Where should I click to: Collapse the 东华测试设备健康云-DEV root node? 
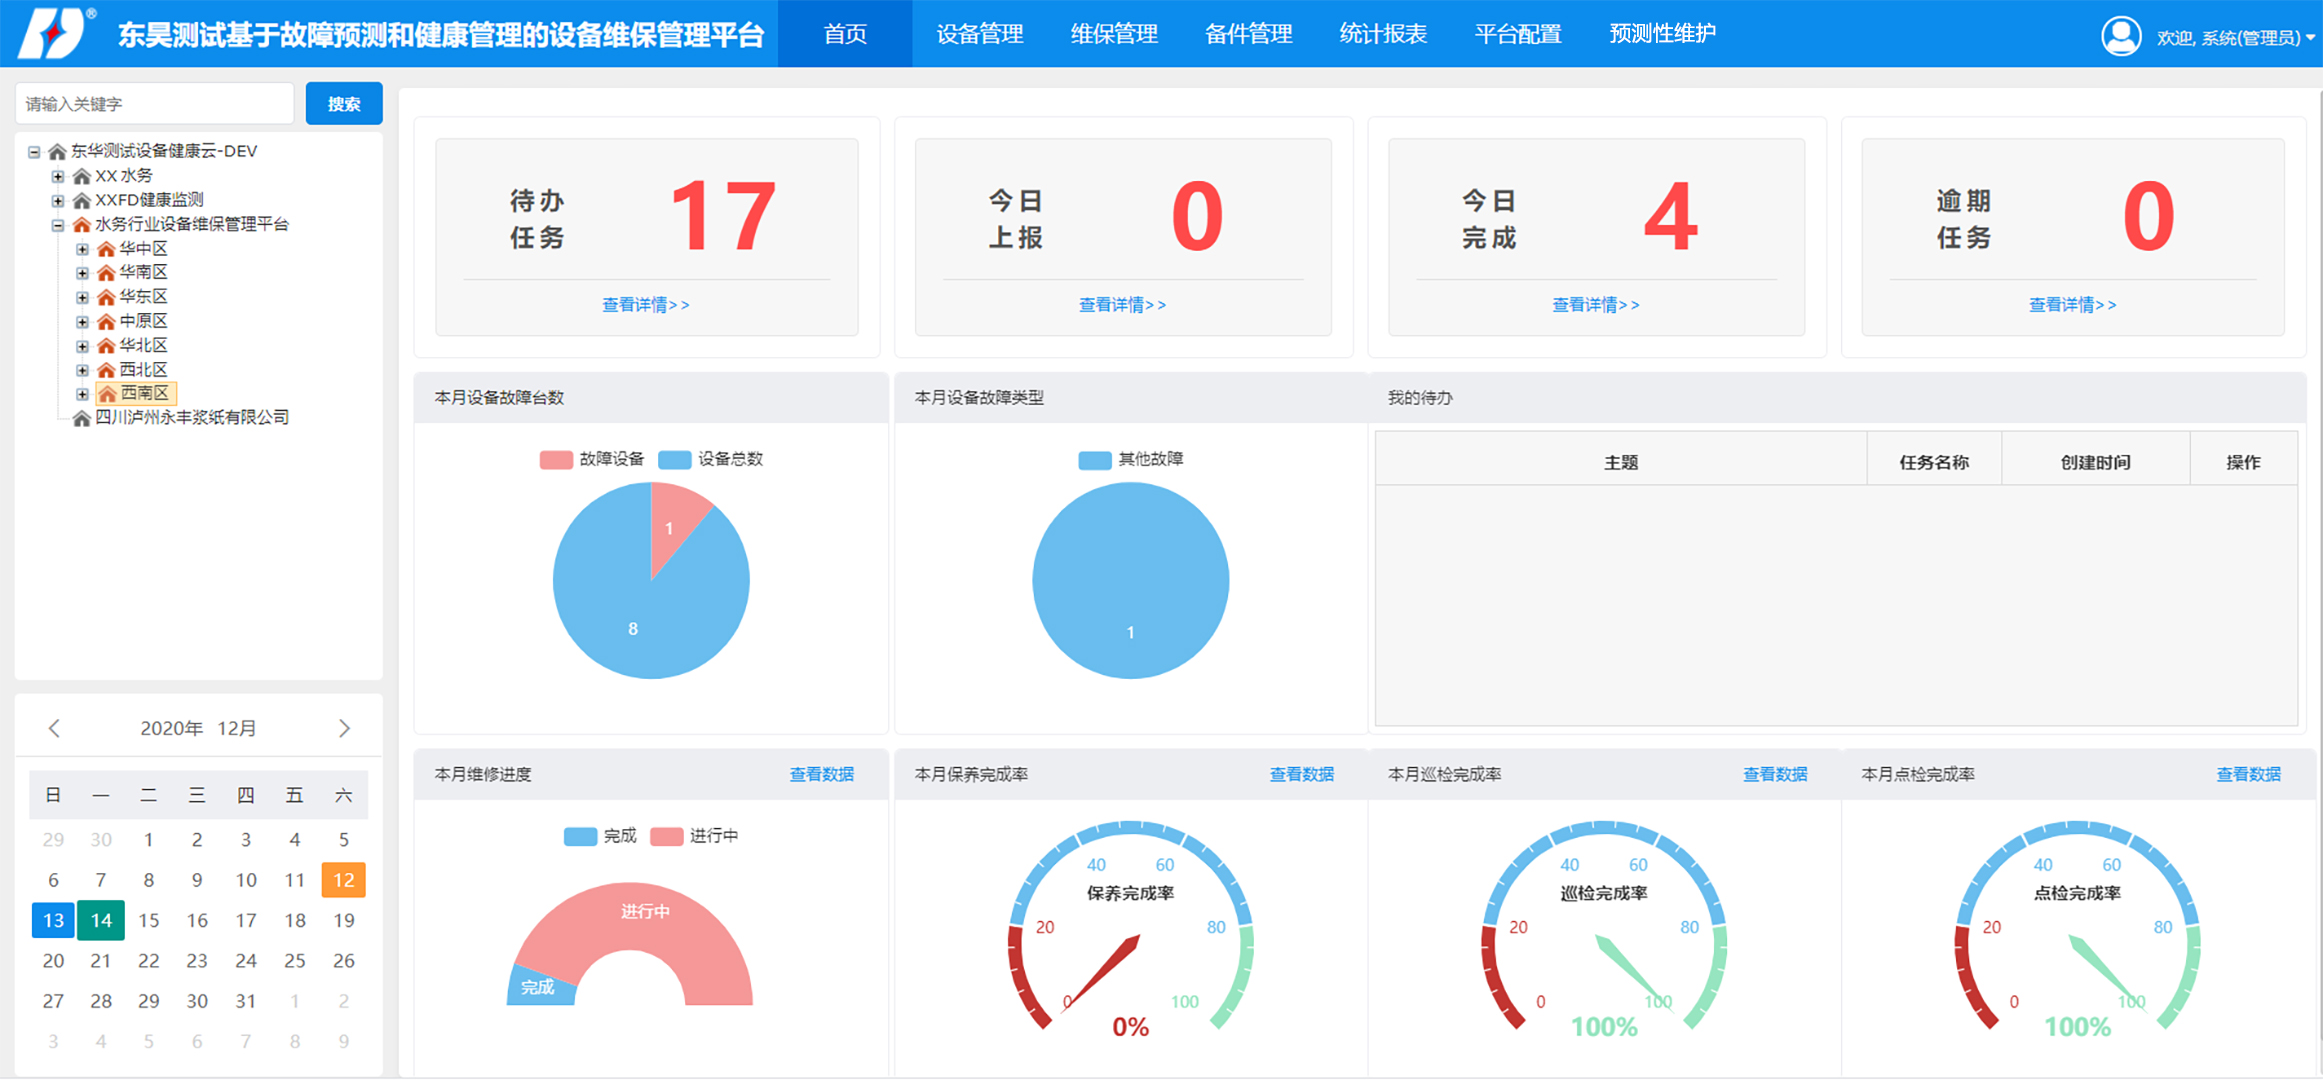(34, 152)
